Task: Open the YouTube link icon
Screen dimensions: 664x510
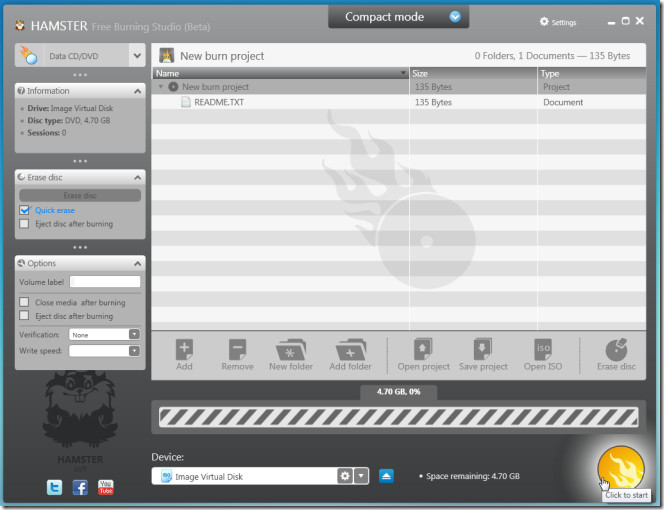Action: 106,488
